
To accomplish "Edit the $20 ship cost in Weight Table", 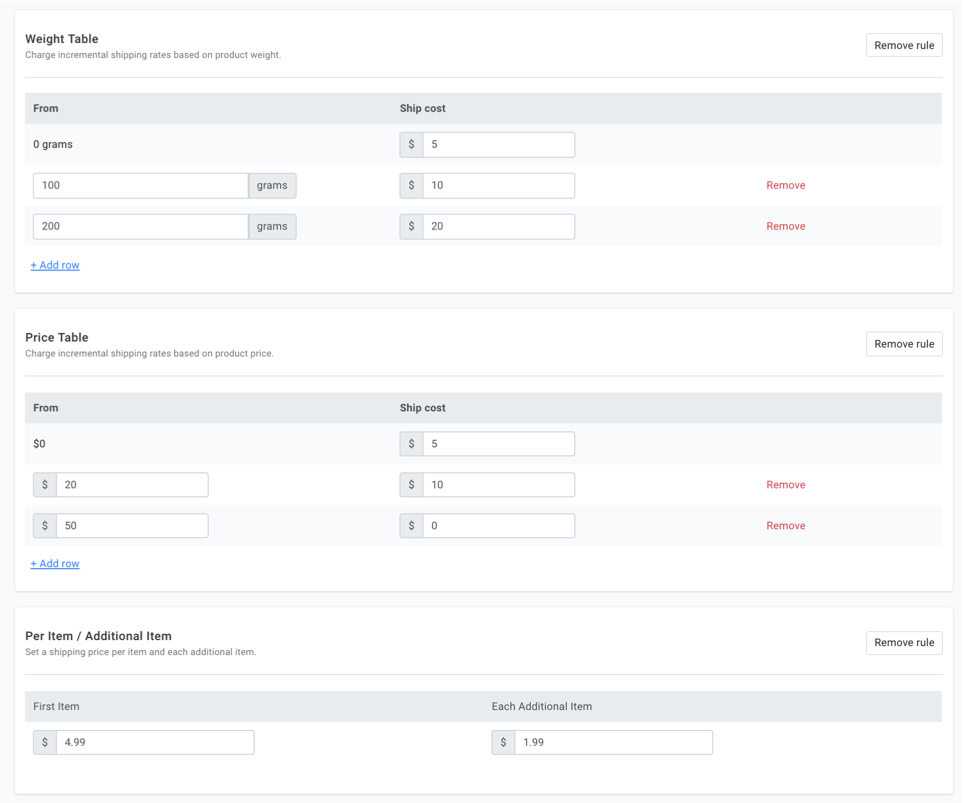I will click(x=499, y=227).
